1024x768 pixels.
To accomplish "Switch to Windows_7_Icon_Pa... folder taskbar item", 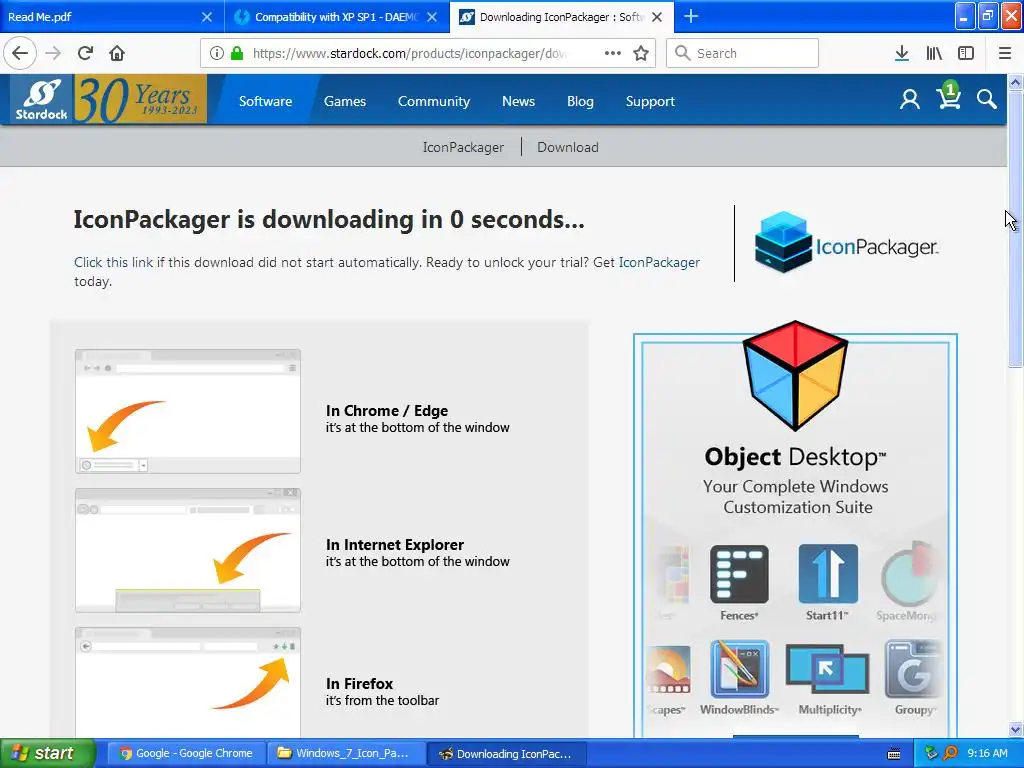I will pyautogui.click(x=345, y=754).
